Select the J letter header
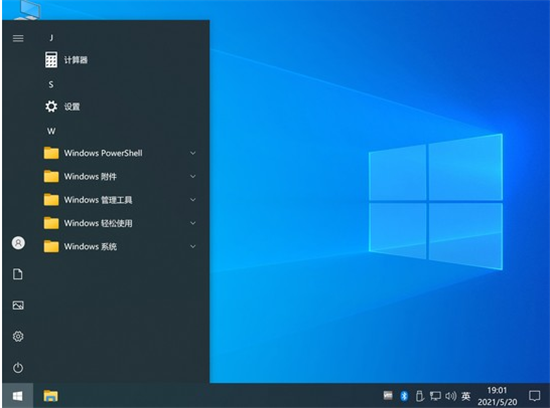 click(x=52, y=38)
